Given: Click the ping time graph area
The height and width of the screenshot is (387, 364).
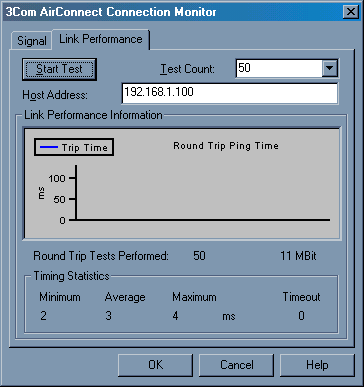Looking at the screenshot, I should [x=182, y=183].
